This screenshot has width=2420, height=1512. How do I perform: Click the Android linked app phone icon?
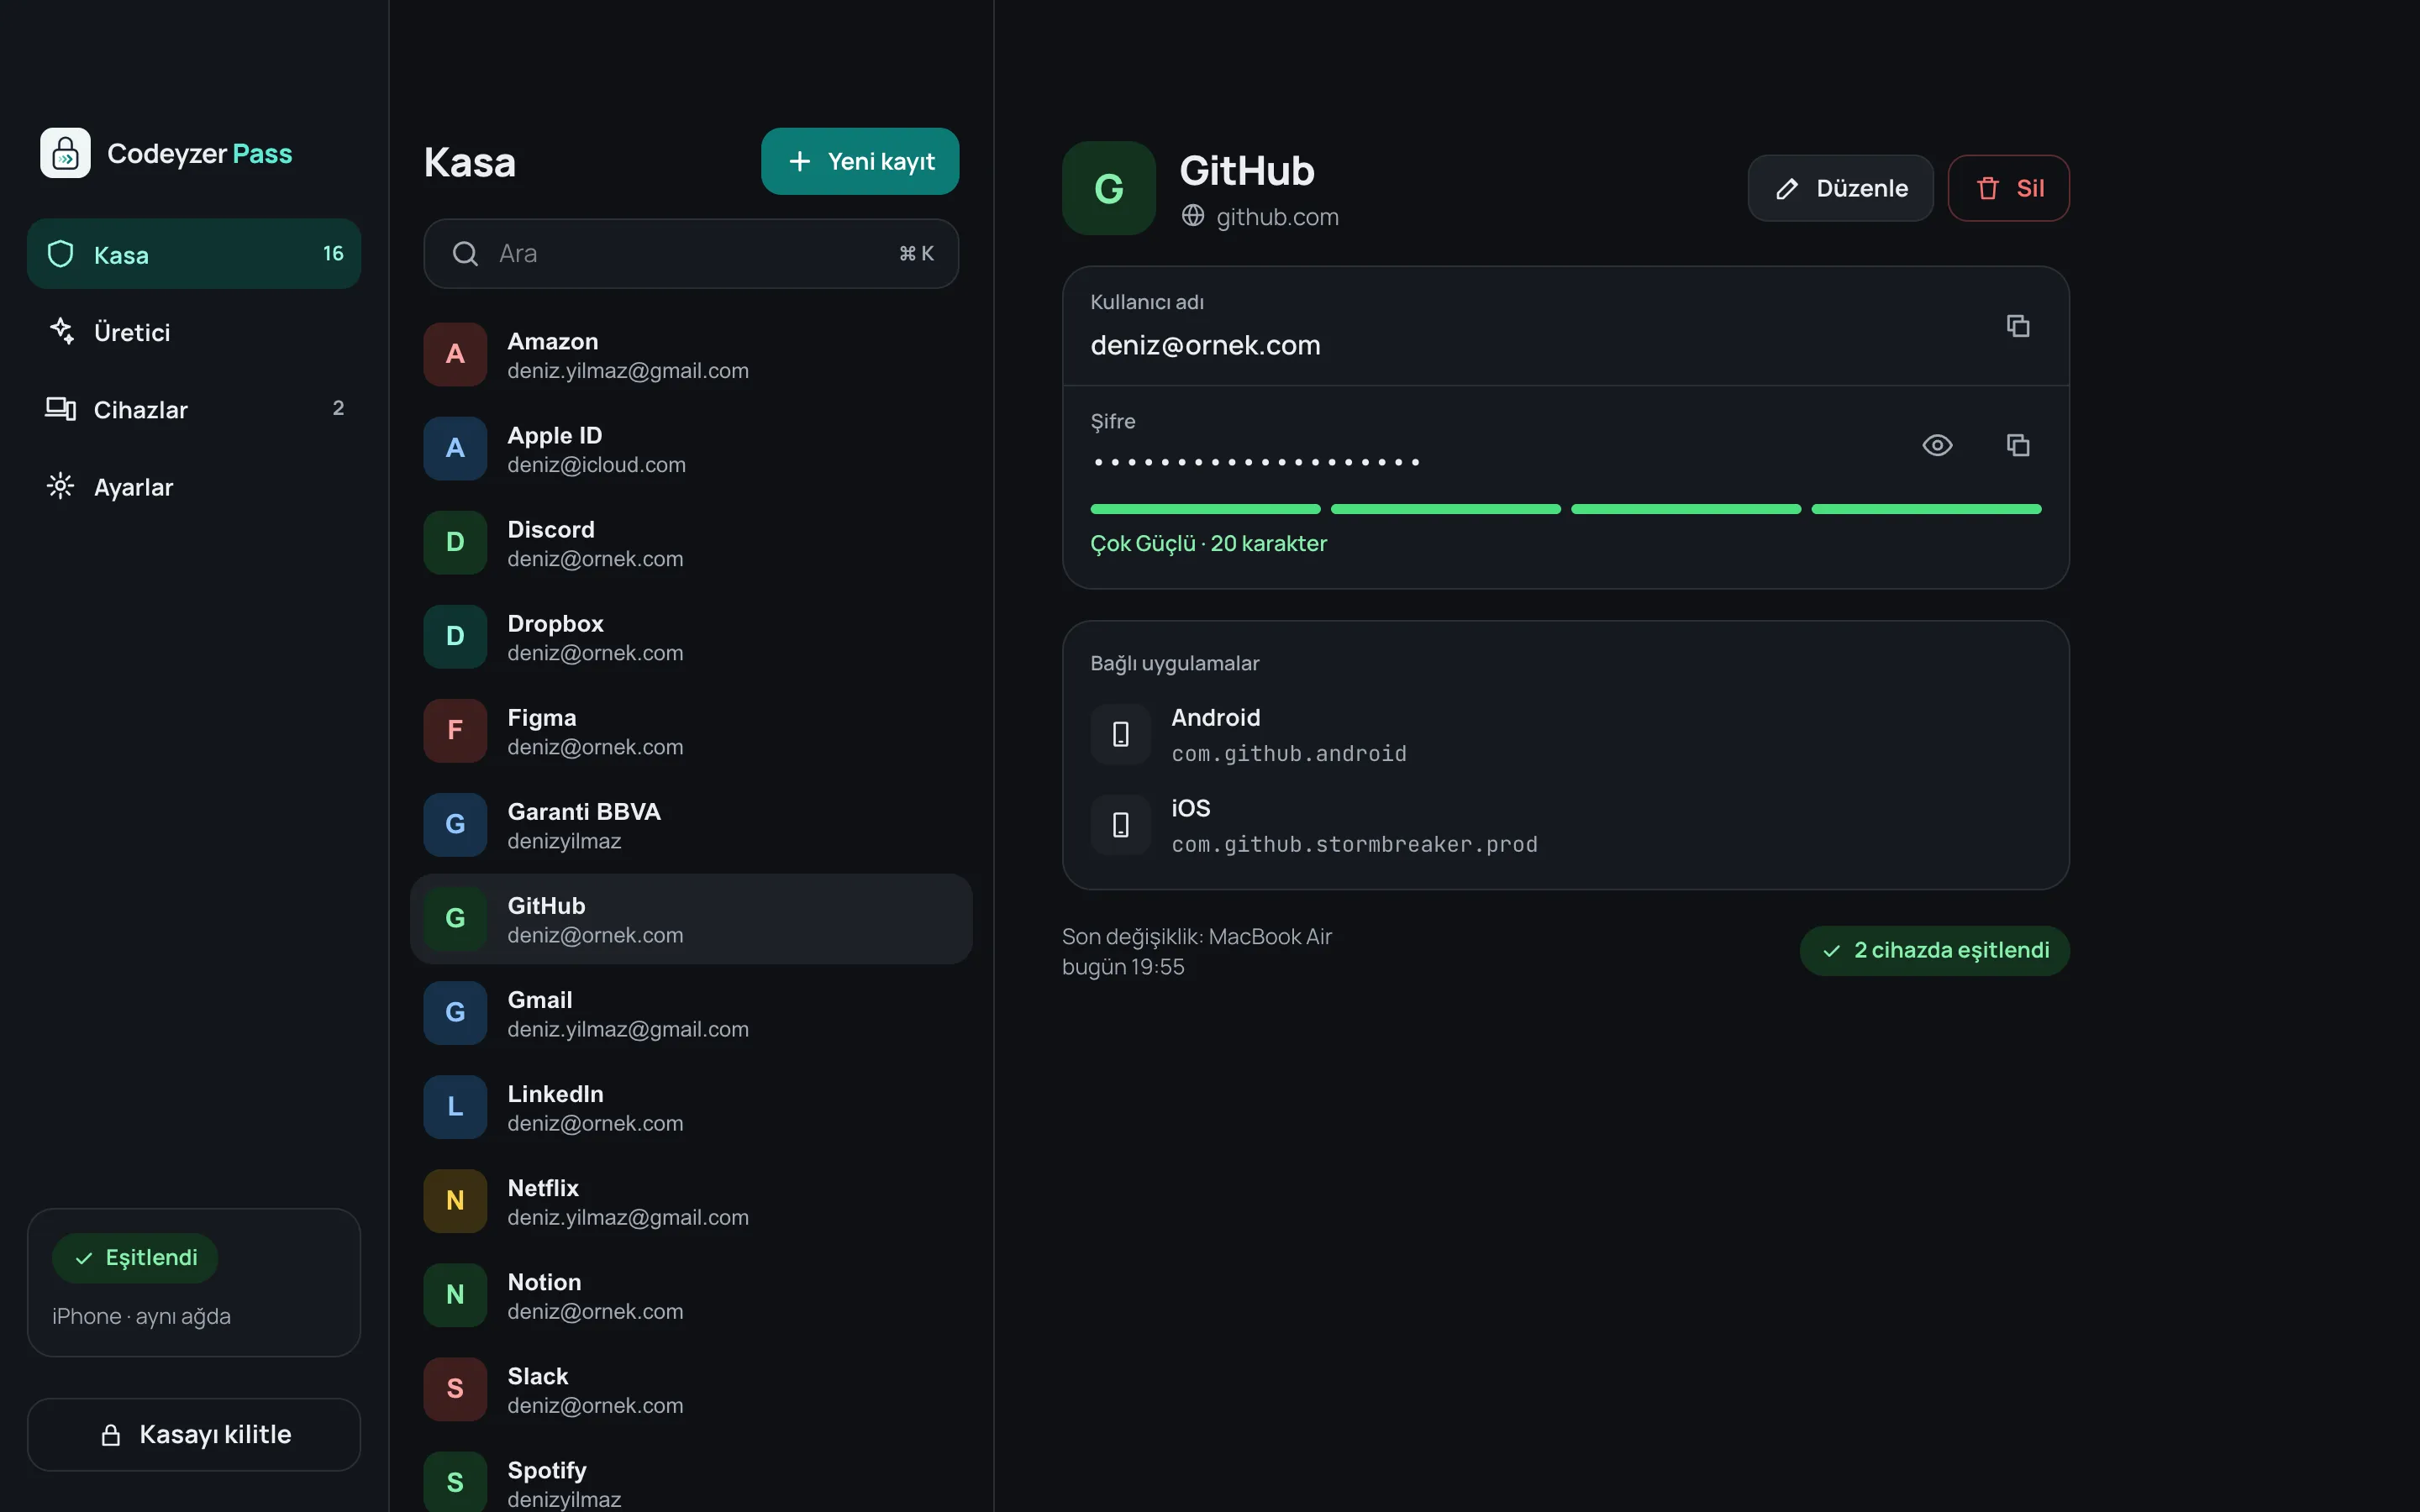(1121, 734)
